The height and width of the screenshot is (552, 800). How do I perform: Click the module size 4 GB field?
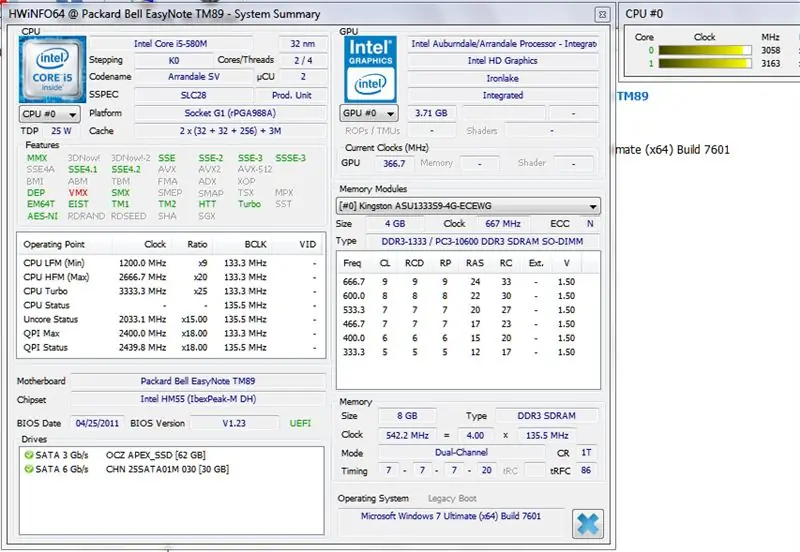tap(395, 223)
